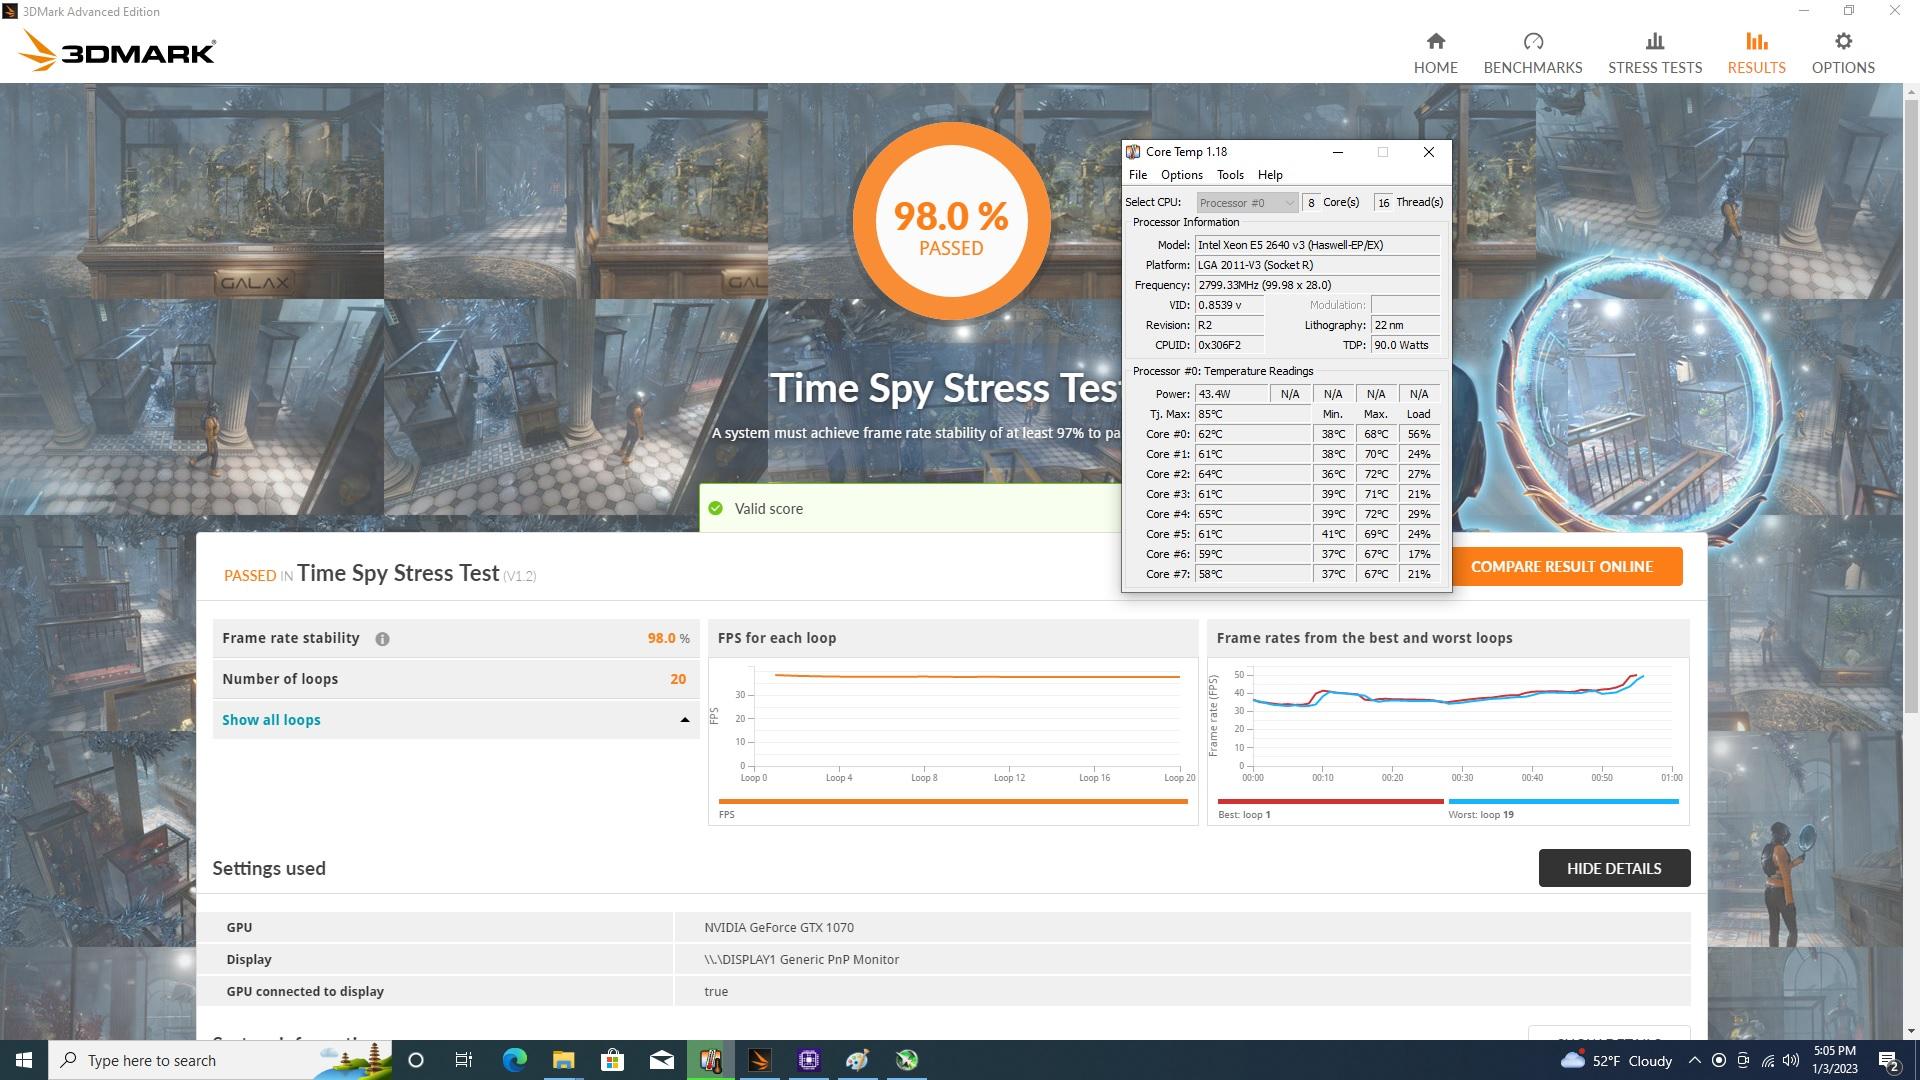
Task: Open the File menu in Core Temp
Action: pyautogui.click(x=1137, y=175)
